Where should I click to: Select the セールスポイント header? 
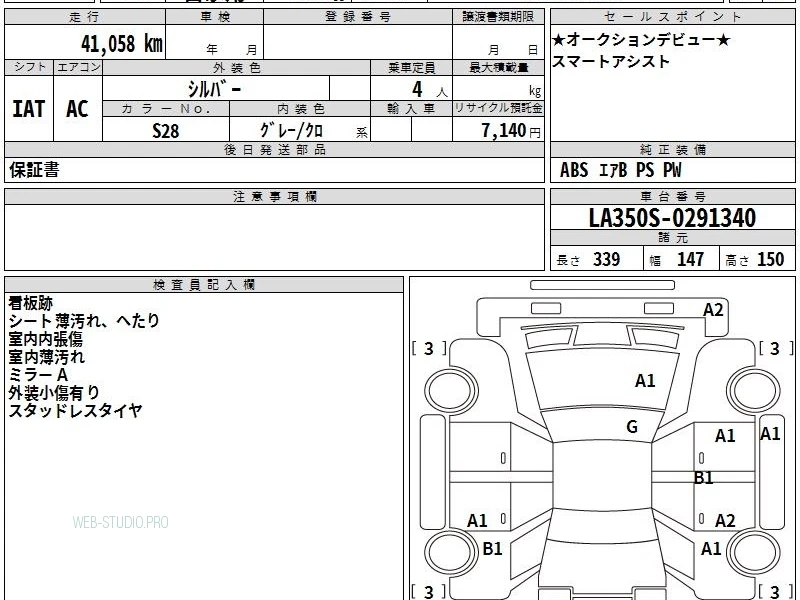coord(672,17)
